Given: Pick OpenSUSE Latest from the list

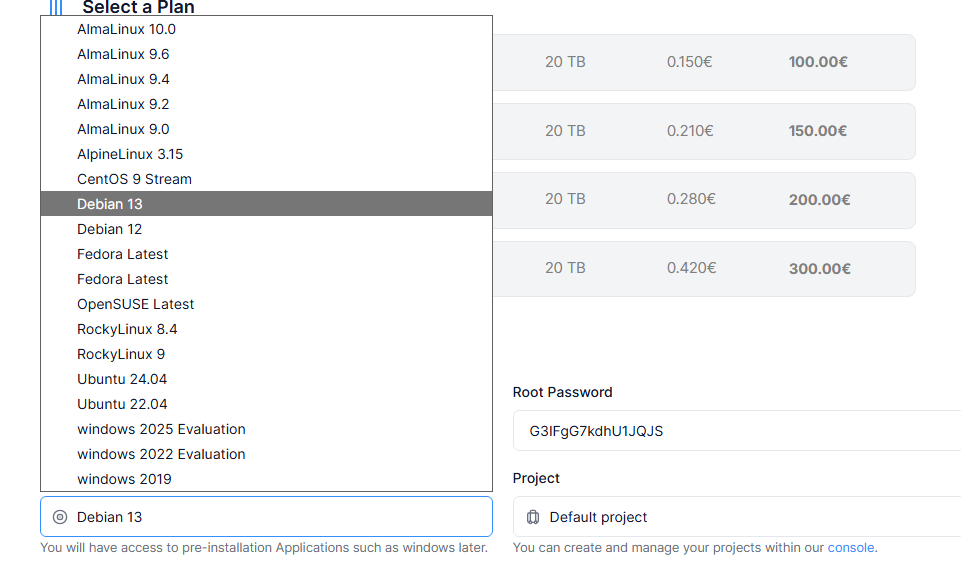Looking at the screenshot, I should pos(136,304).
